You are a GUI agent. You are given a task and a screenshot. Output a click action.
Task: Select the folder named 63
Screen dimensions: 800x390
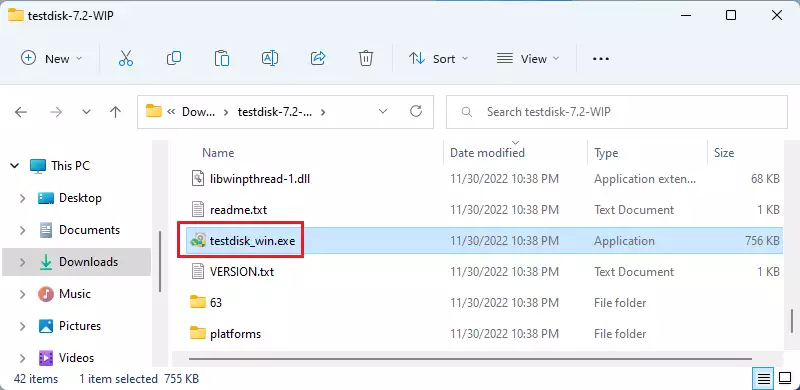[x=216, y=303]
